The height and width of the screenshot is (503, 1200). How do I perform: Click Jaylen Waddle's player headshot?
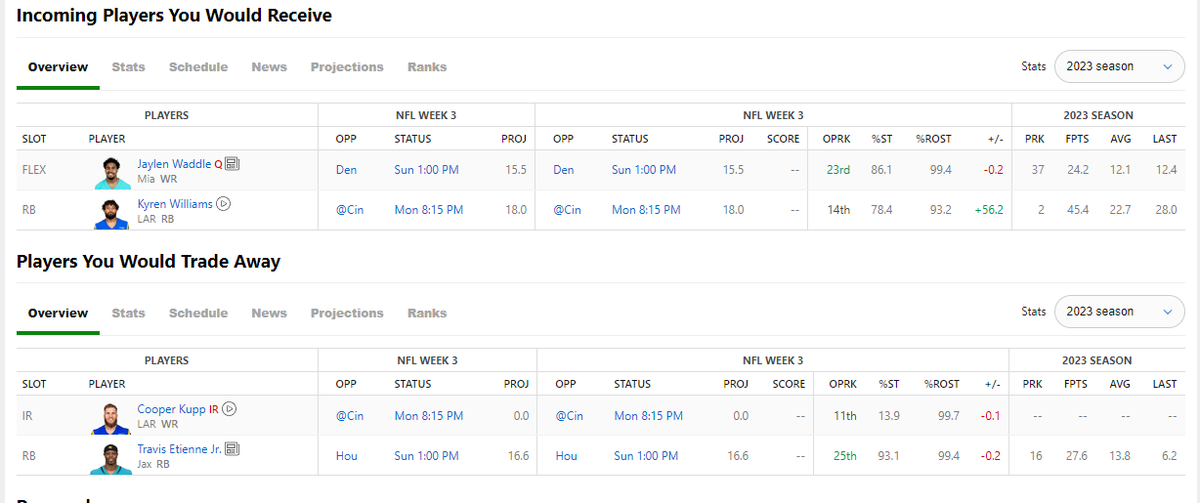[113, 170]
